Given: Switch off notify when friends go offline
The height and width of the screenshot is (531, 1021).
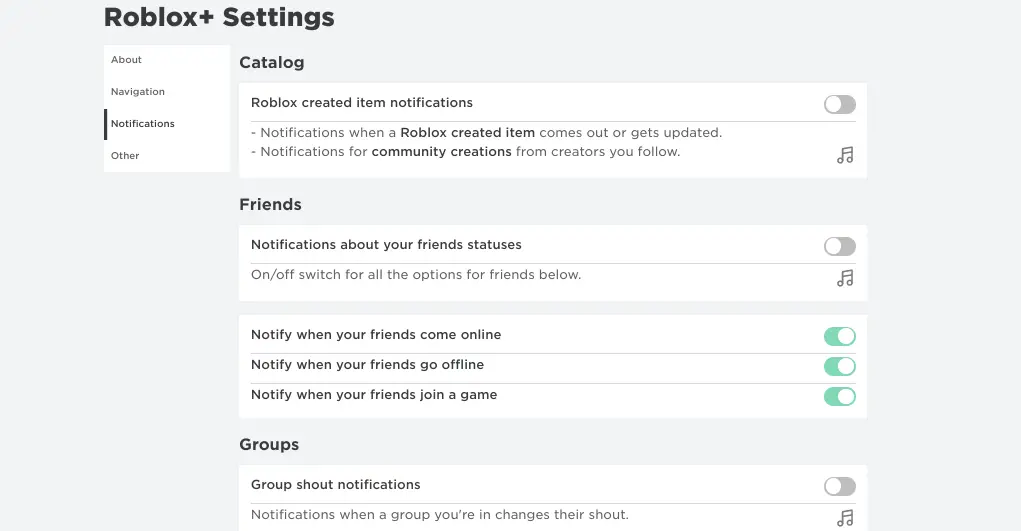Looking at the screenshot, I should click(839, 366).
